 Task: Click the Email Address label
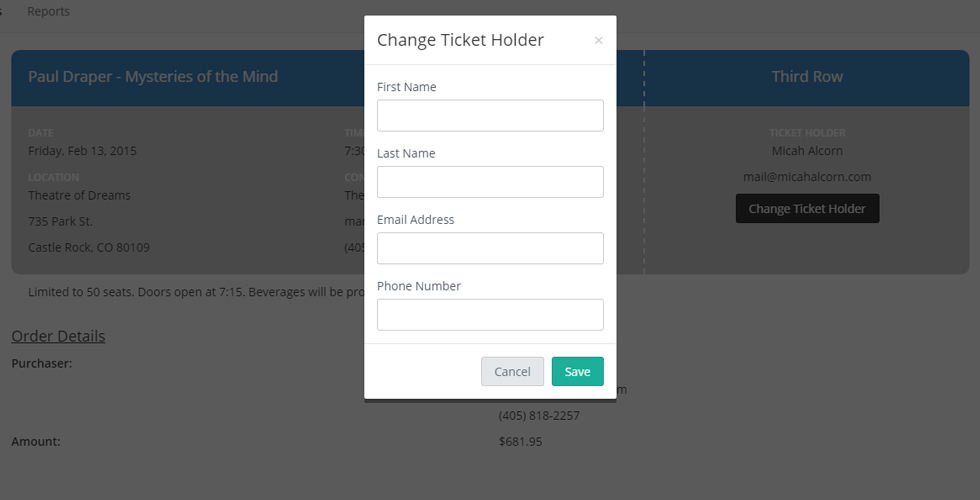[416, 219]
